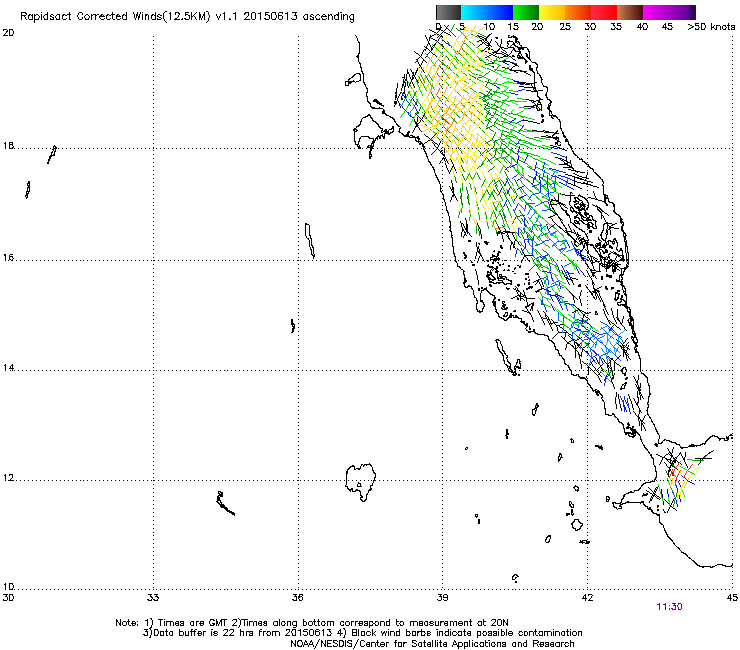Click the 'Note: 1) Times are GMT' footer line
The image size is (740, 650).
click(312, 623)
